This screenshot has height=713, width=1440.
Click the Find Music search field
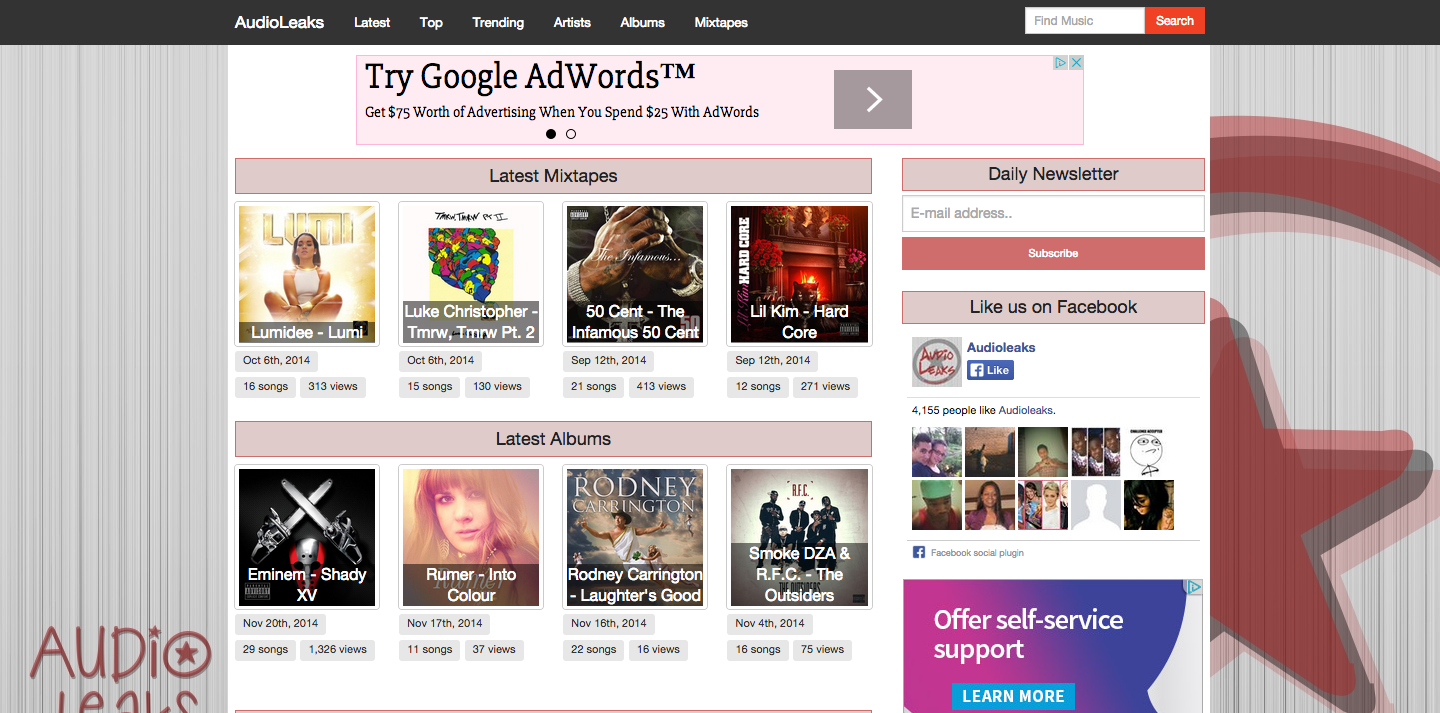(1085, 20)
